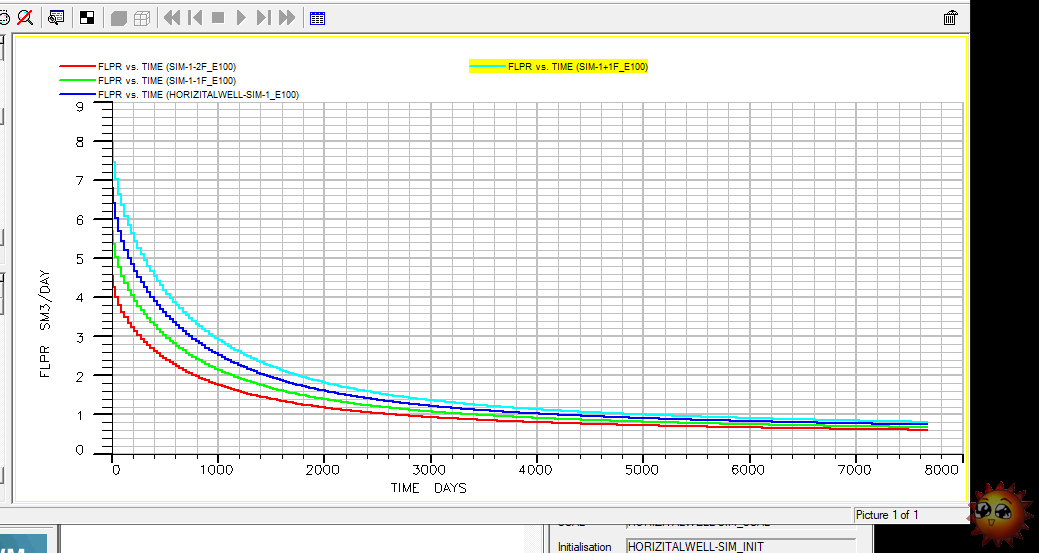The height and width of the screenshot is (553, 1039).
Task: Click the play forward triangle button
Action: tap(241, 18)
